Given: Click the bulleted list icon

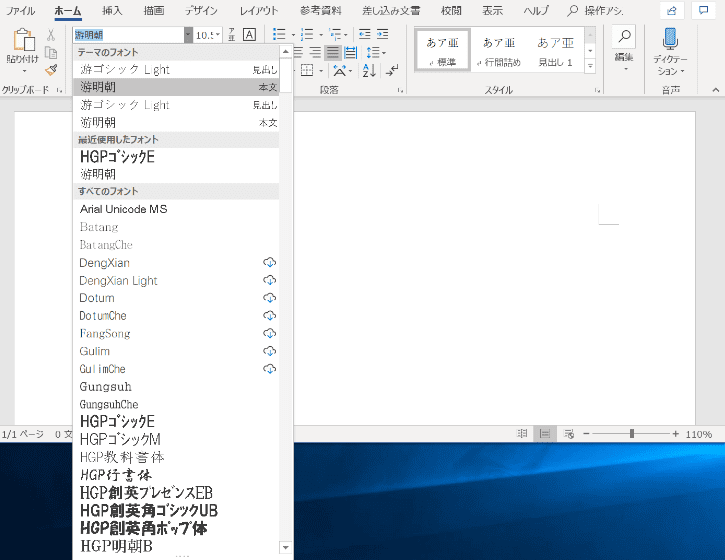Looking at the screenshot, I should pos(279,34).
